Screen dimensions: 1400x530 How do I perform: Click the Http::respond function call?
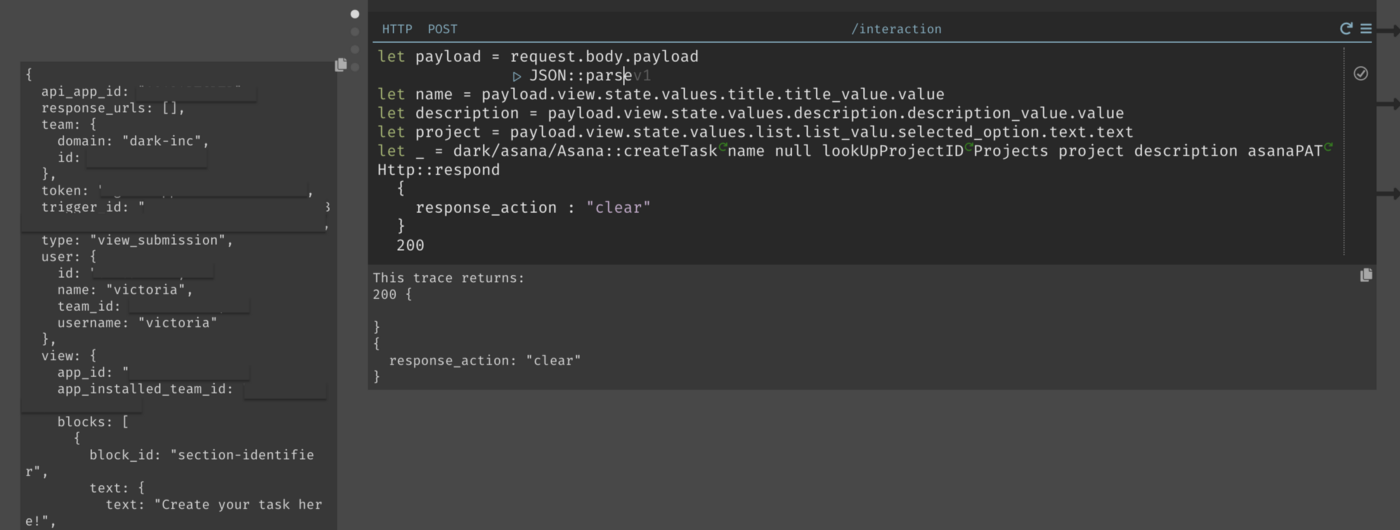pyautogui.click(x=438, y=170)
